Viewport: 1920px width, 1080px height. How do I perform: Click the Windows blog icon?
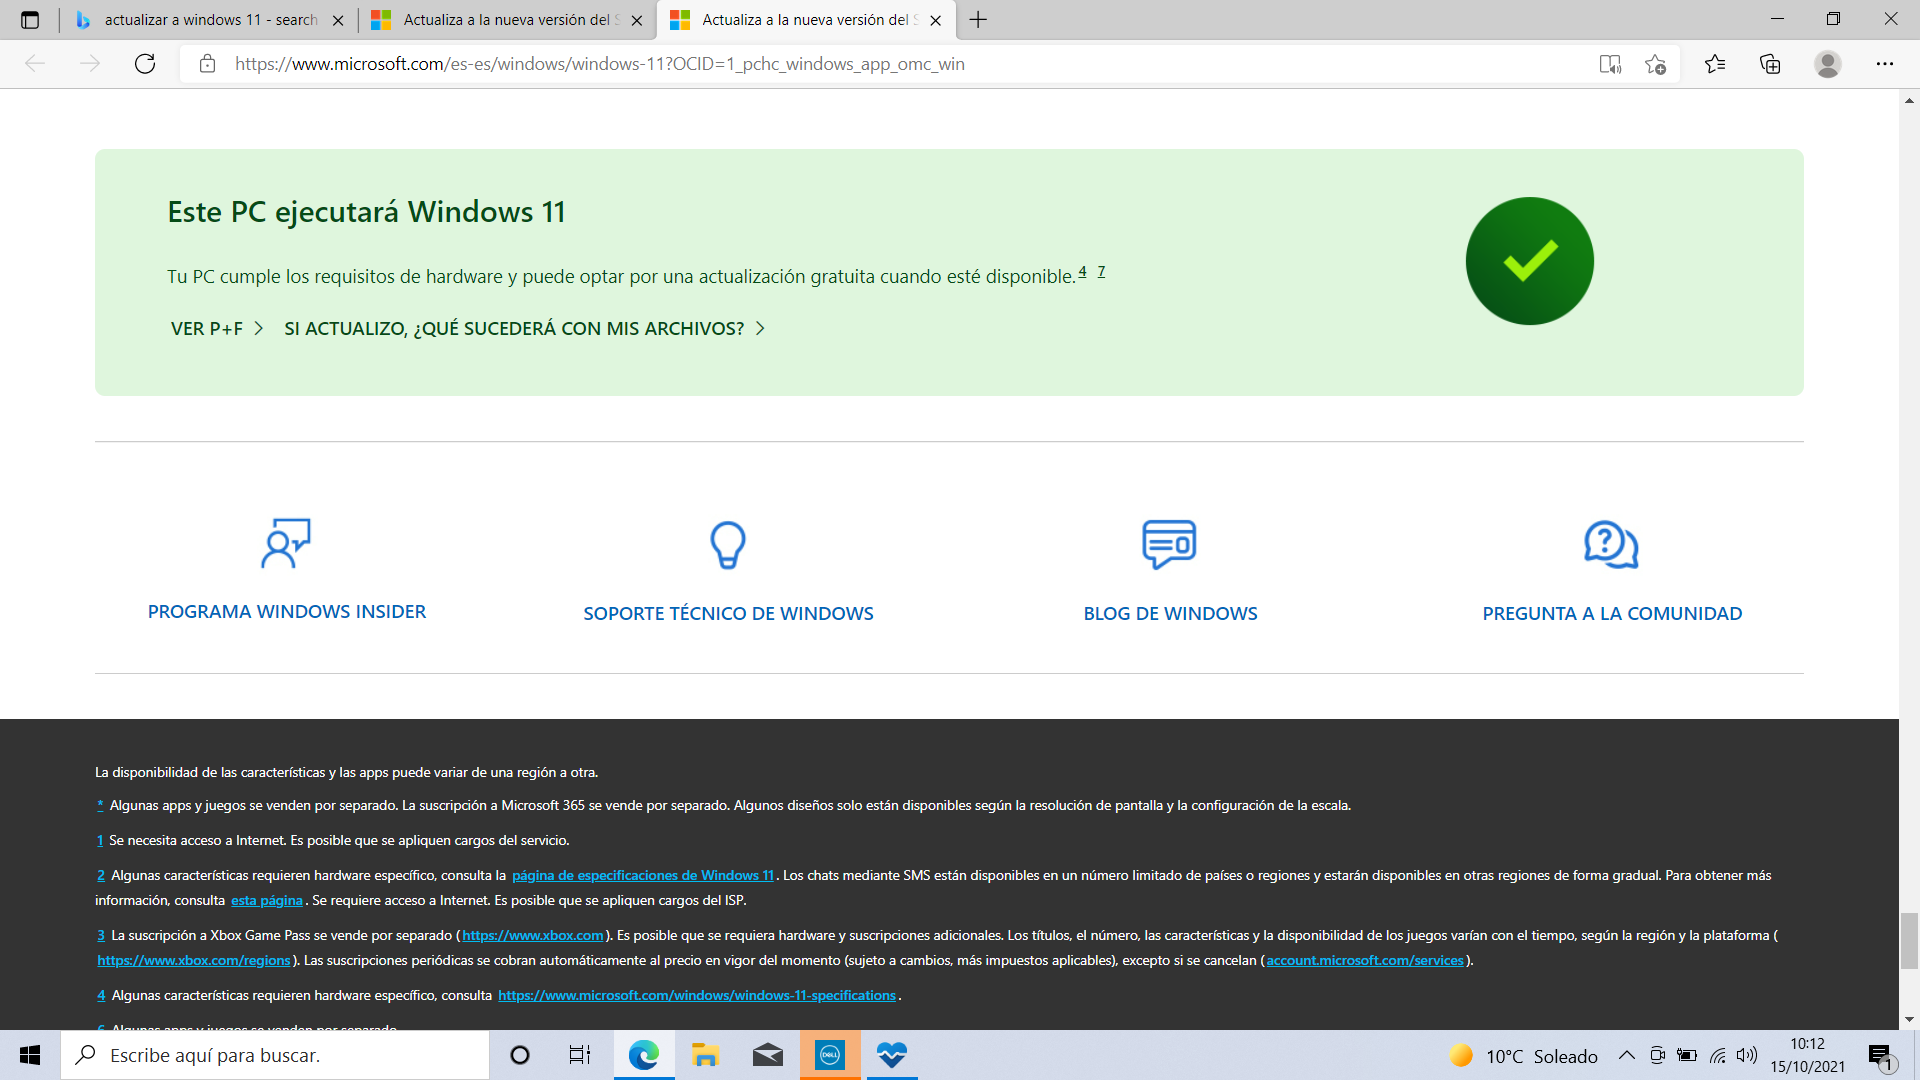(x=1169, y=544)
